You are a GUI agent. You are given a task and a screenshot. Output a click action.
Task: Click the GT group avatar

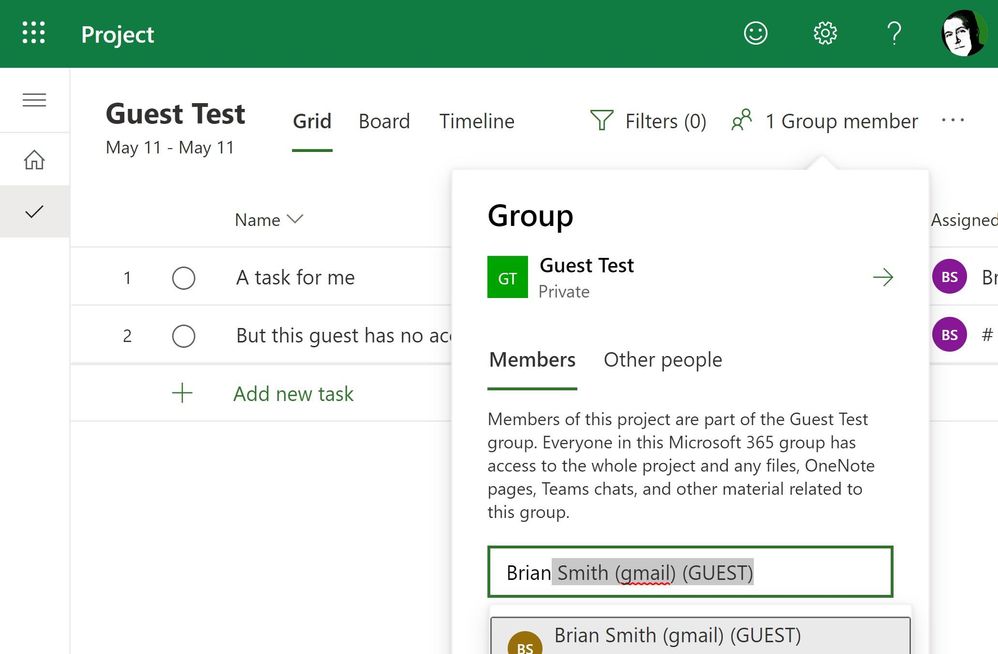point(507,276)
